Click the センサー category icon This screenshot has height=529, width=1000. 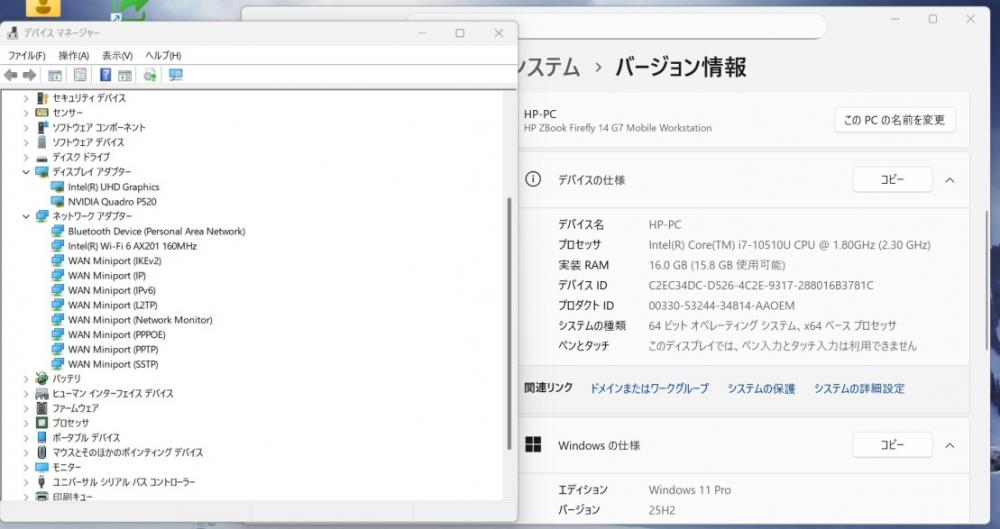click(42, 112)
